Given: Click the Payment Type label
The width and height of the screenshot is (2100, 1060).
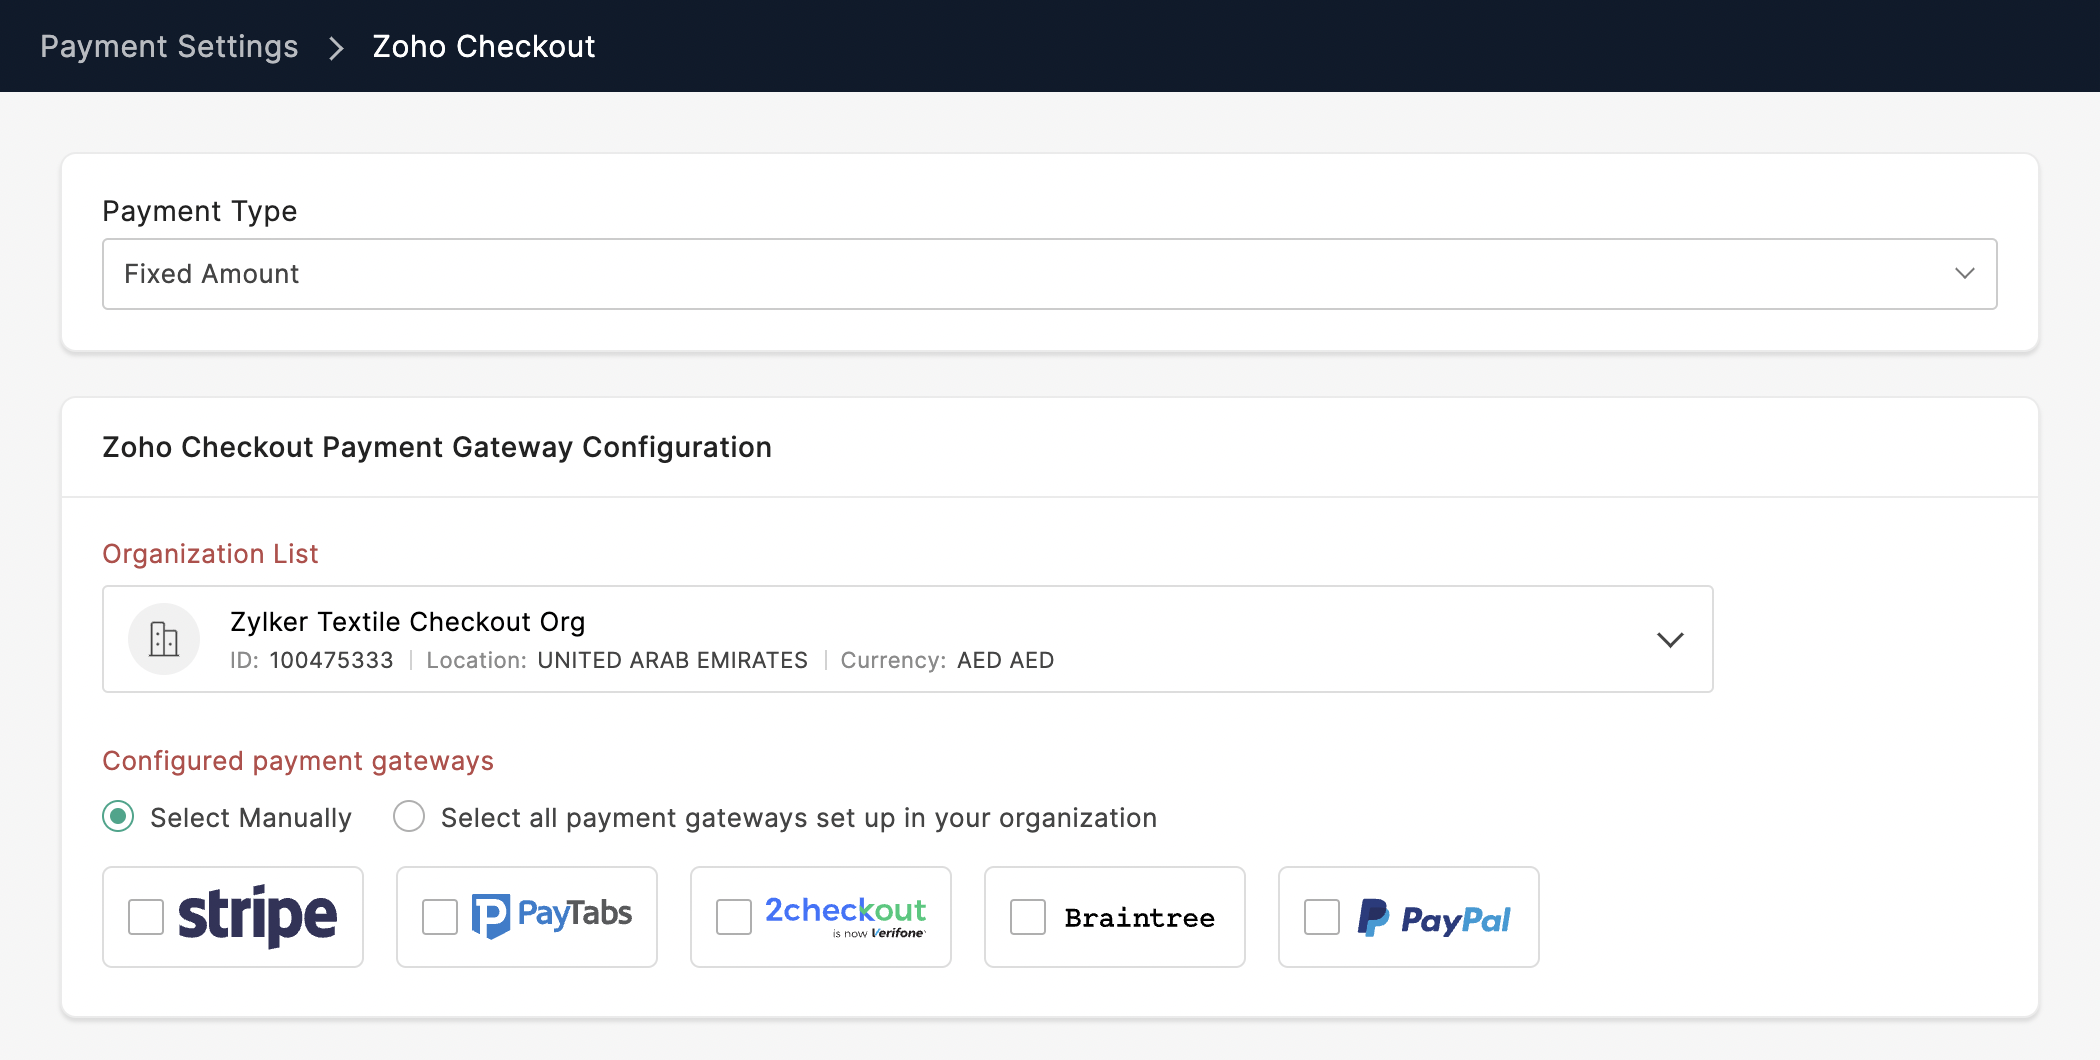Looking at the screenshot, I should point(200,212).
